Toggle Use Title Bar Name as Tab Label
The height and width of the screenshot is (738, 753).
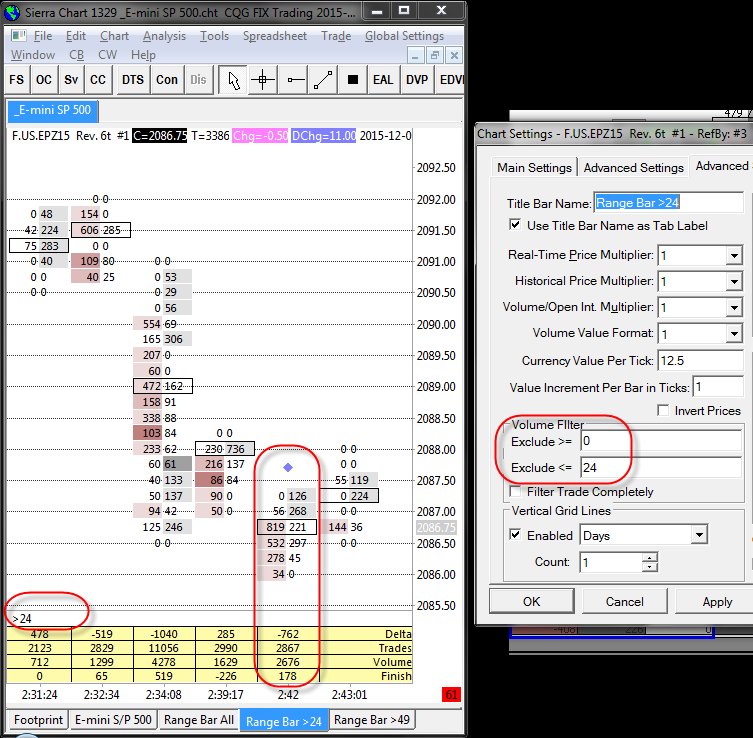515,225
